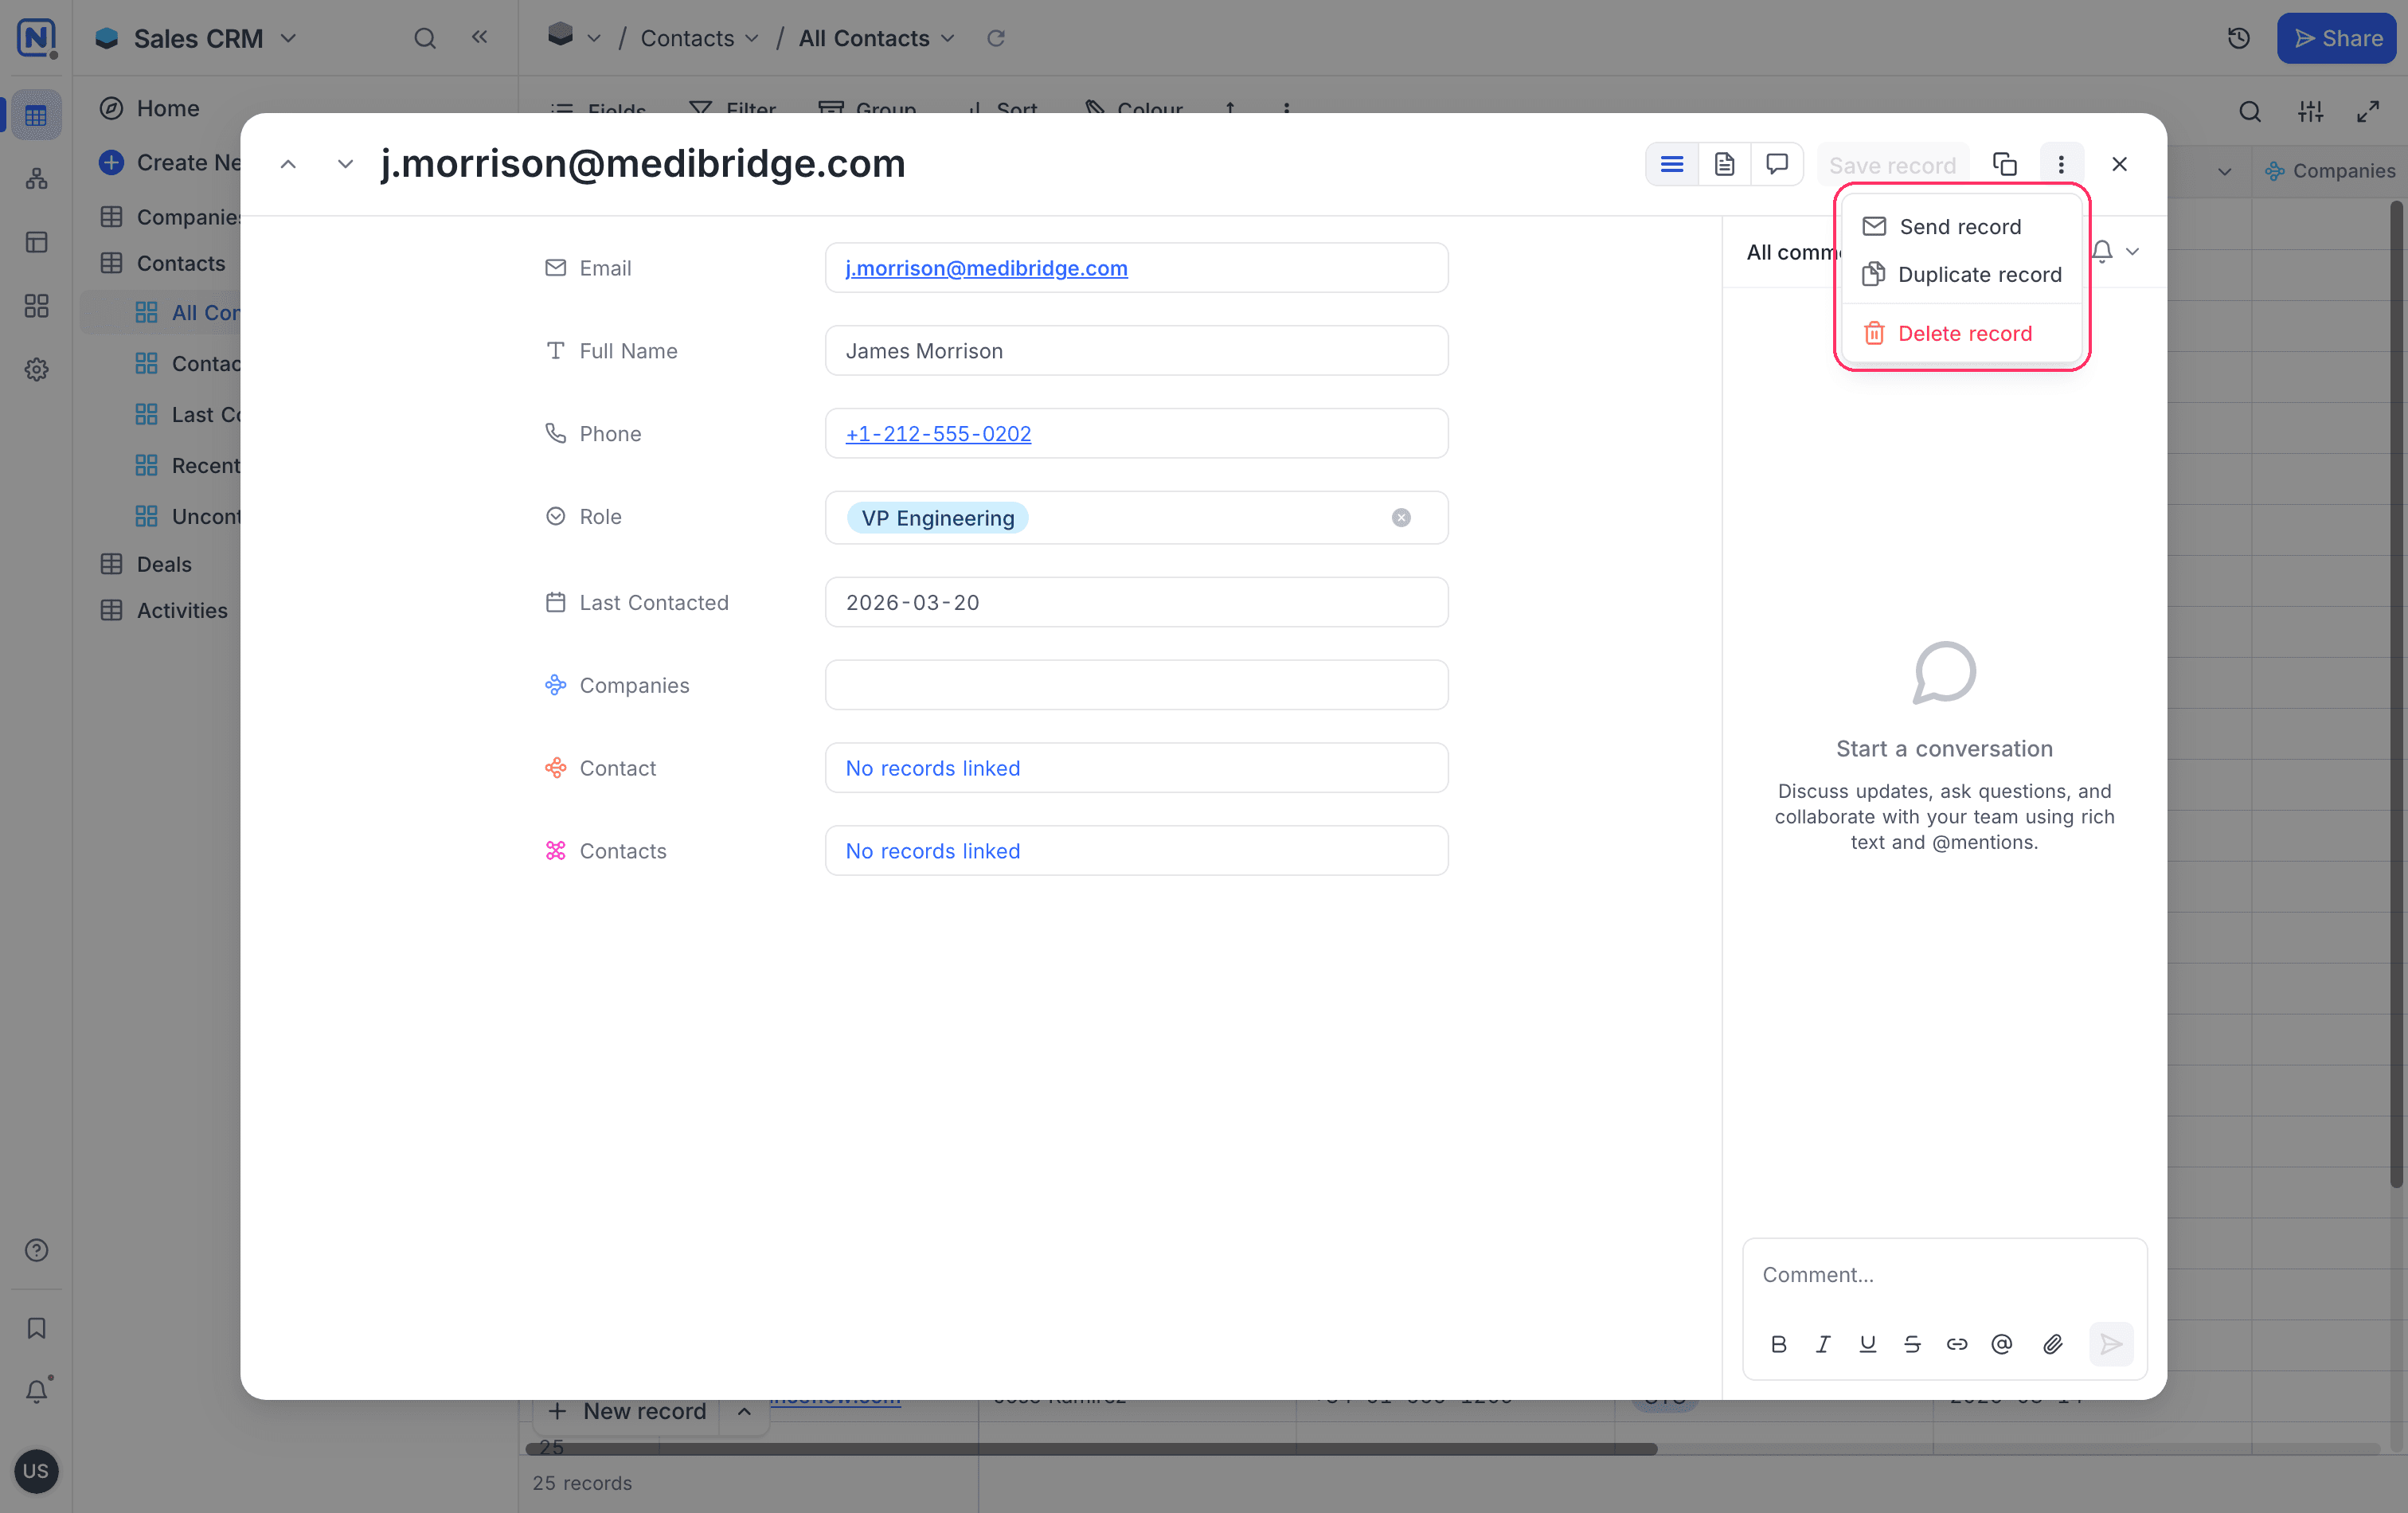The height and width of the screenshot is (1513, 2408).
Task: Apply underline in comment editor
Action: [1867, 1345]
